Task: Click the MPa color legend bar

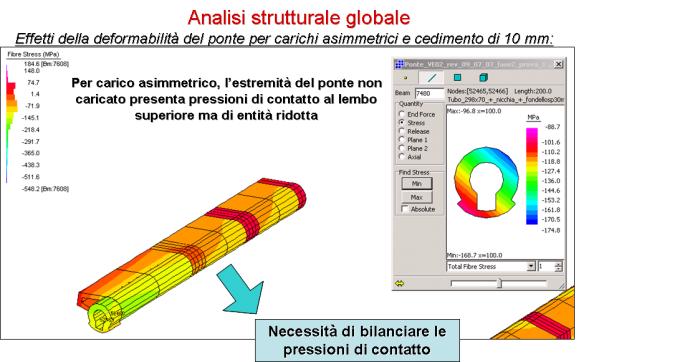Action: tap(532, 176)
